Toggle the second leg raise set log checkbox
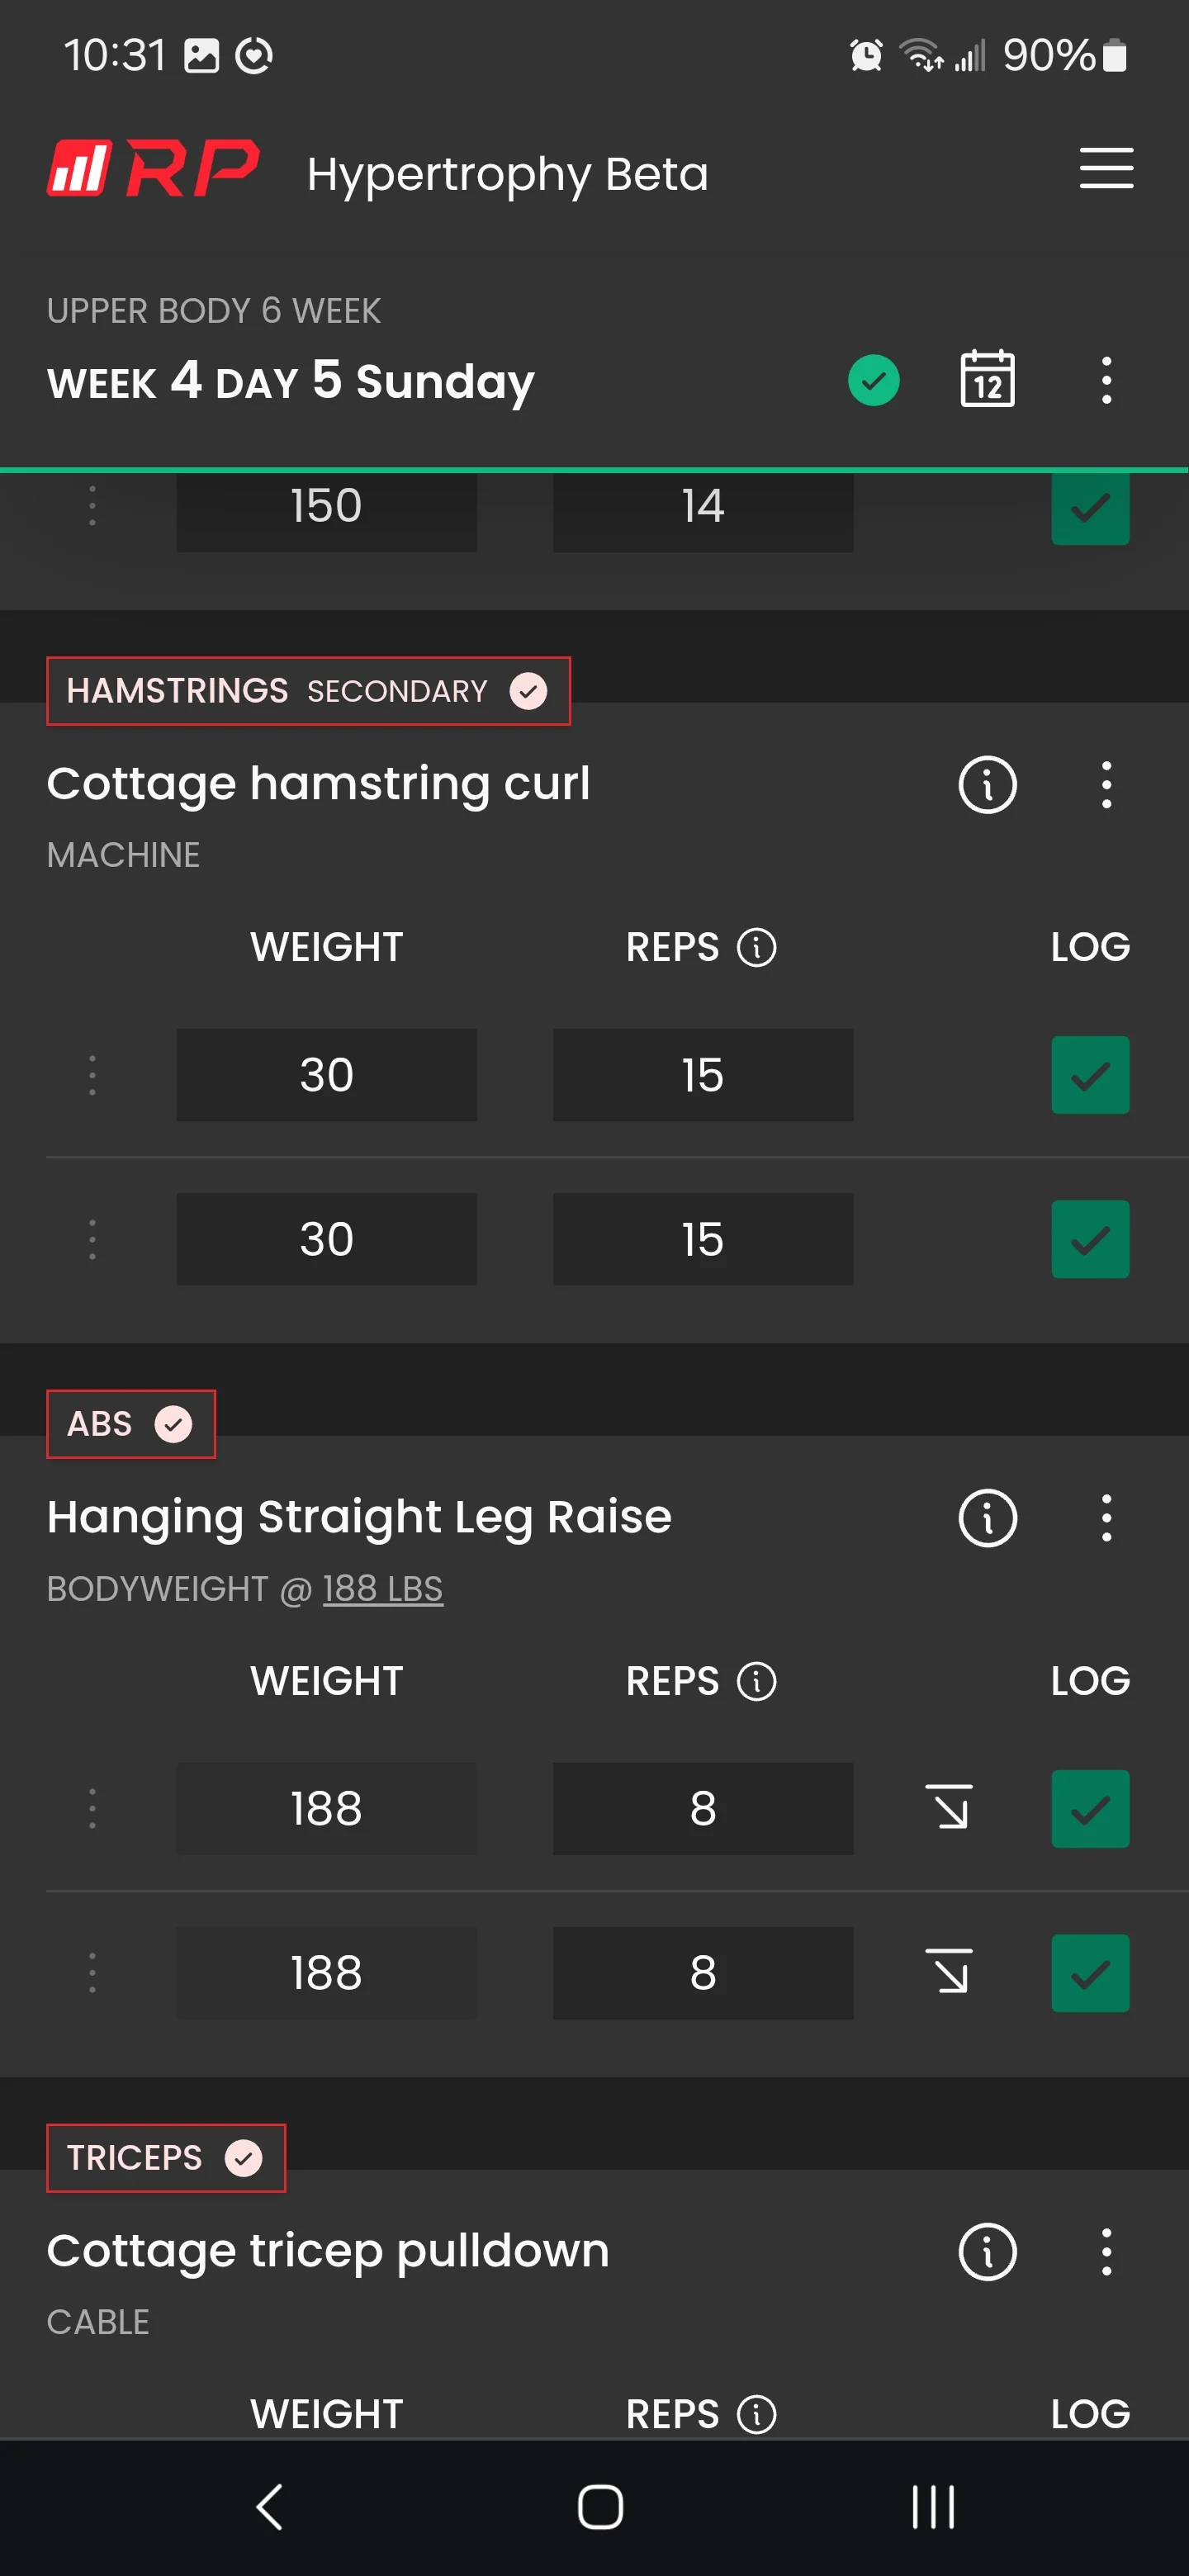The image size is (1189, 2576). coord(1090,1973)
